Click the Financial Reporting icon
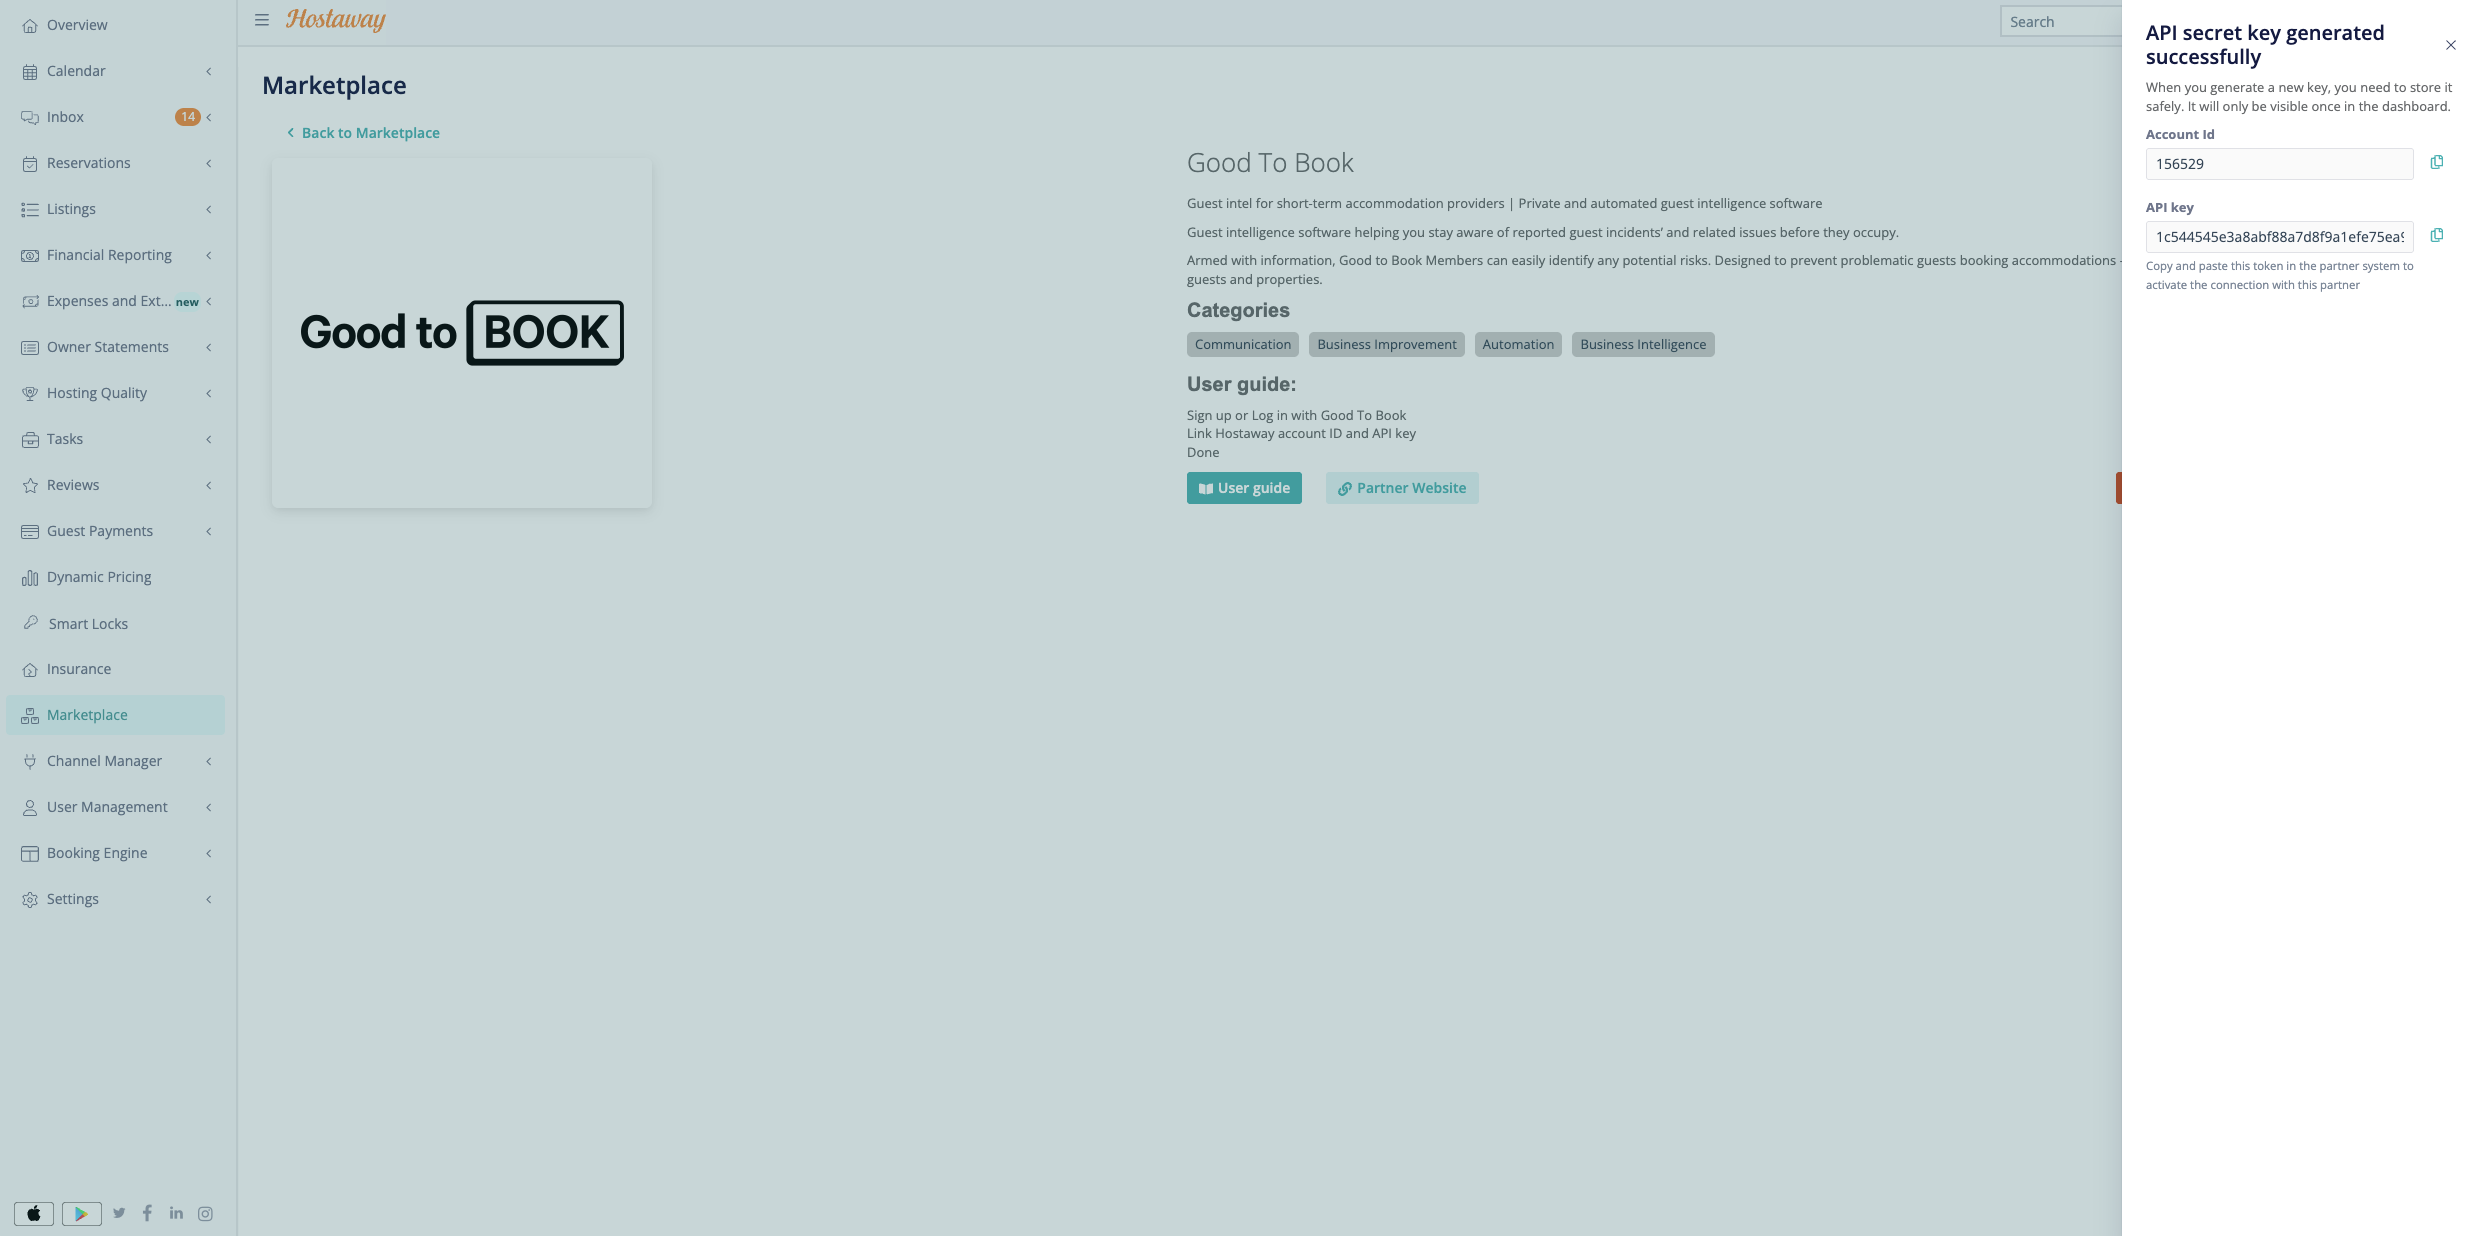2478x1236 pixels. click(30, 255)
